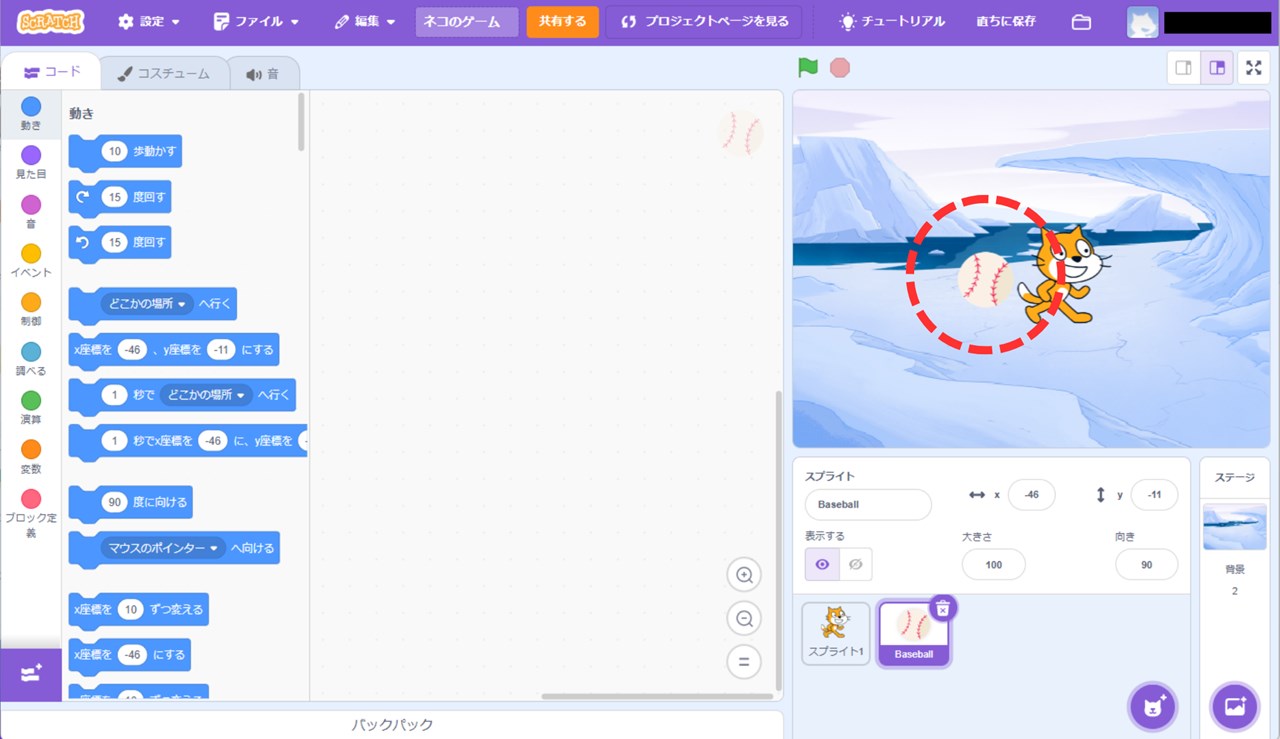Expand どこかの場所 dropdown in 1秒で block

pyautogui.click(x=206, y=395)
